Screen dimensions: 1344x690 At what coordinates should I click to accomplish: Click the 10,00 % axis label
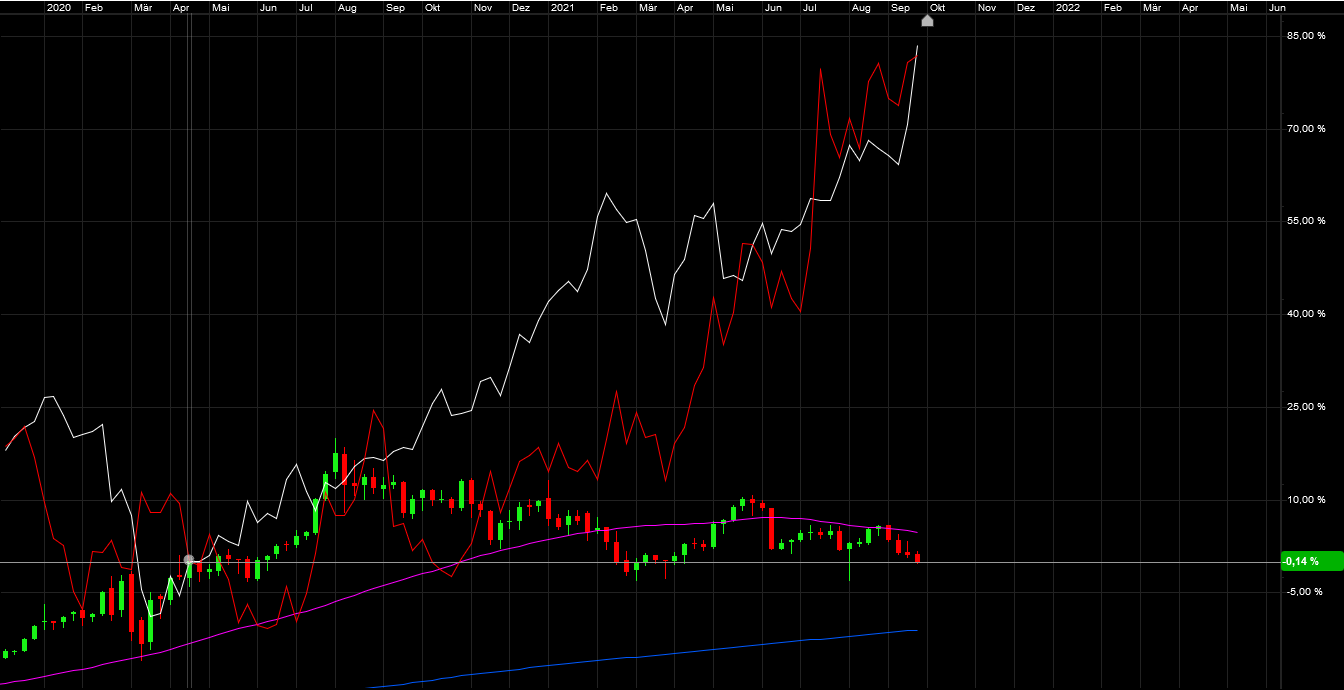1306,499
